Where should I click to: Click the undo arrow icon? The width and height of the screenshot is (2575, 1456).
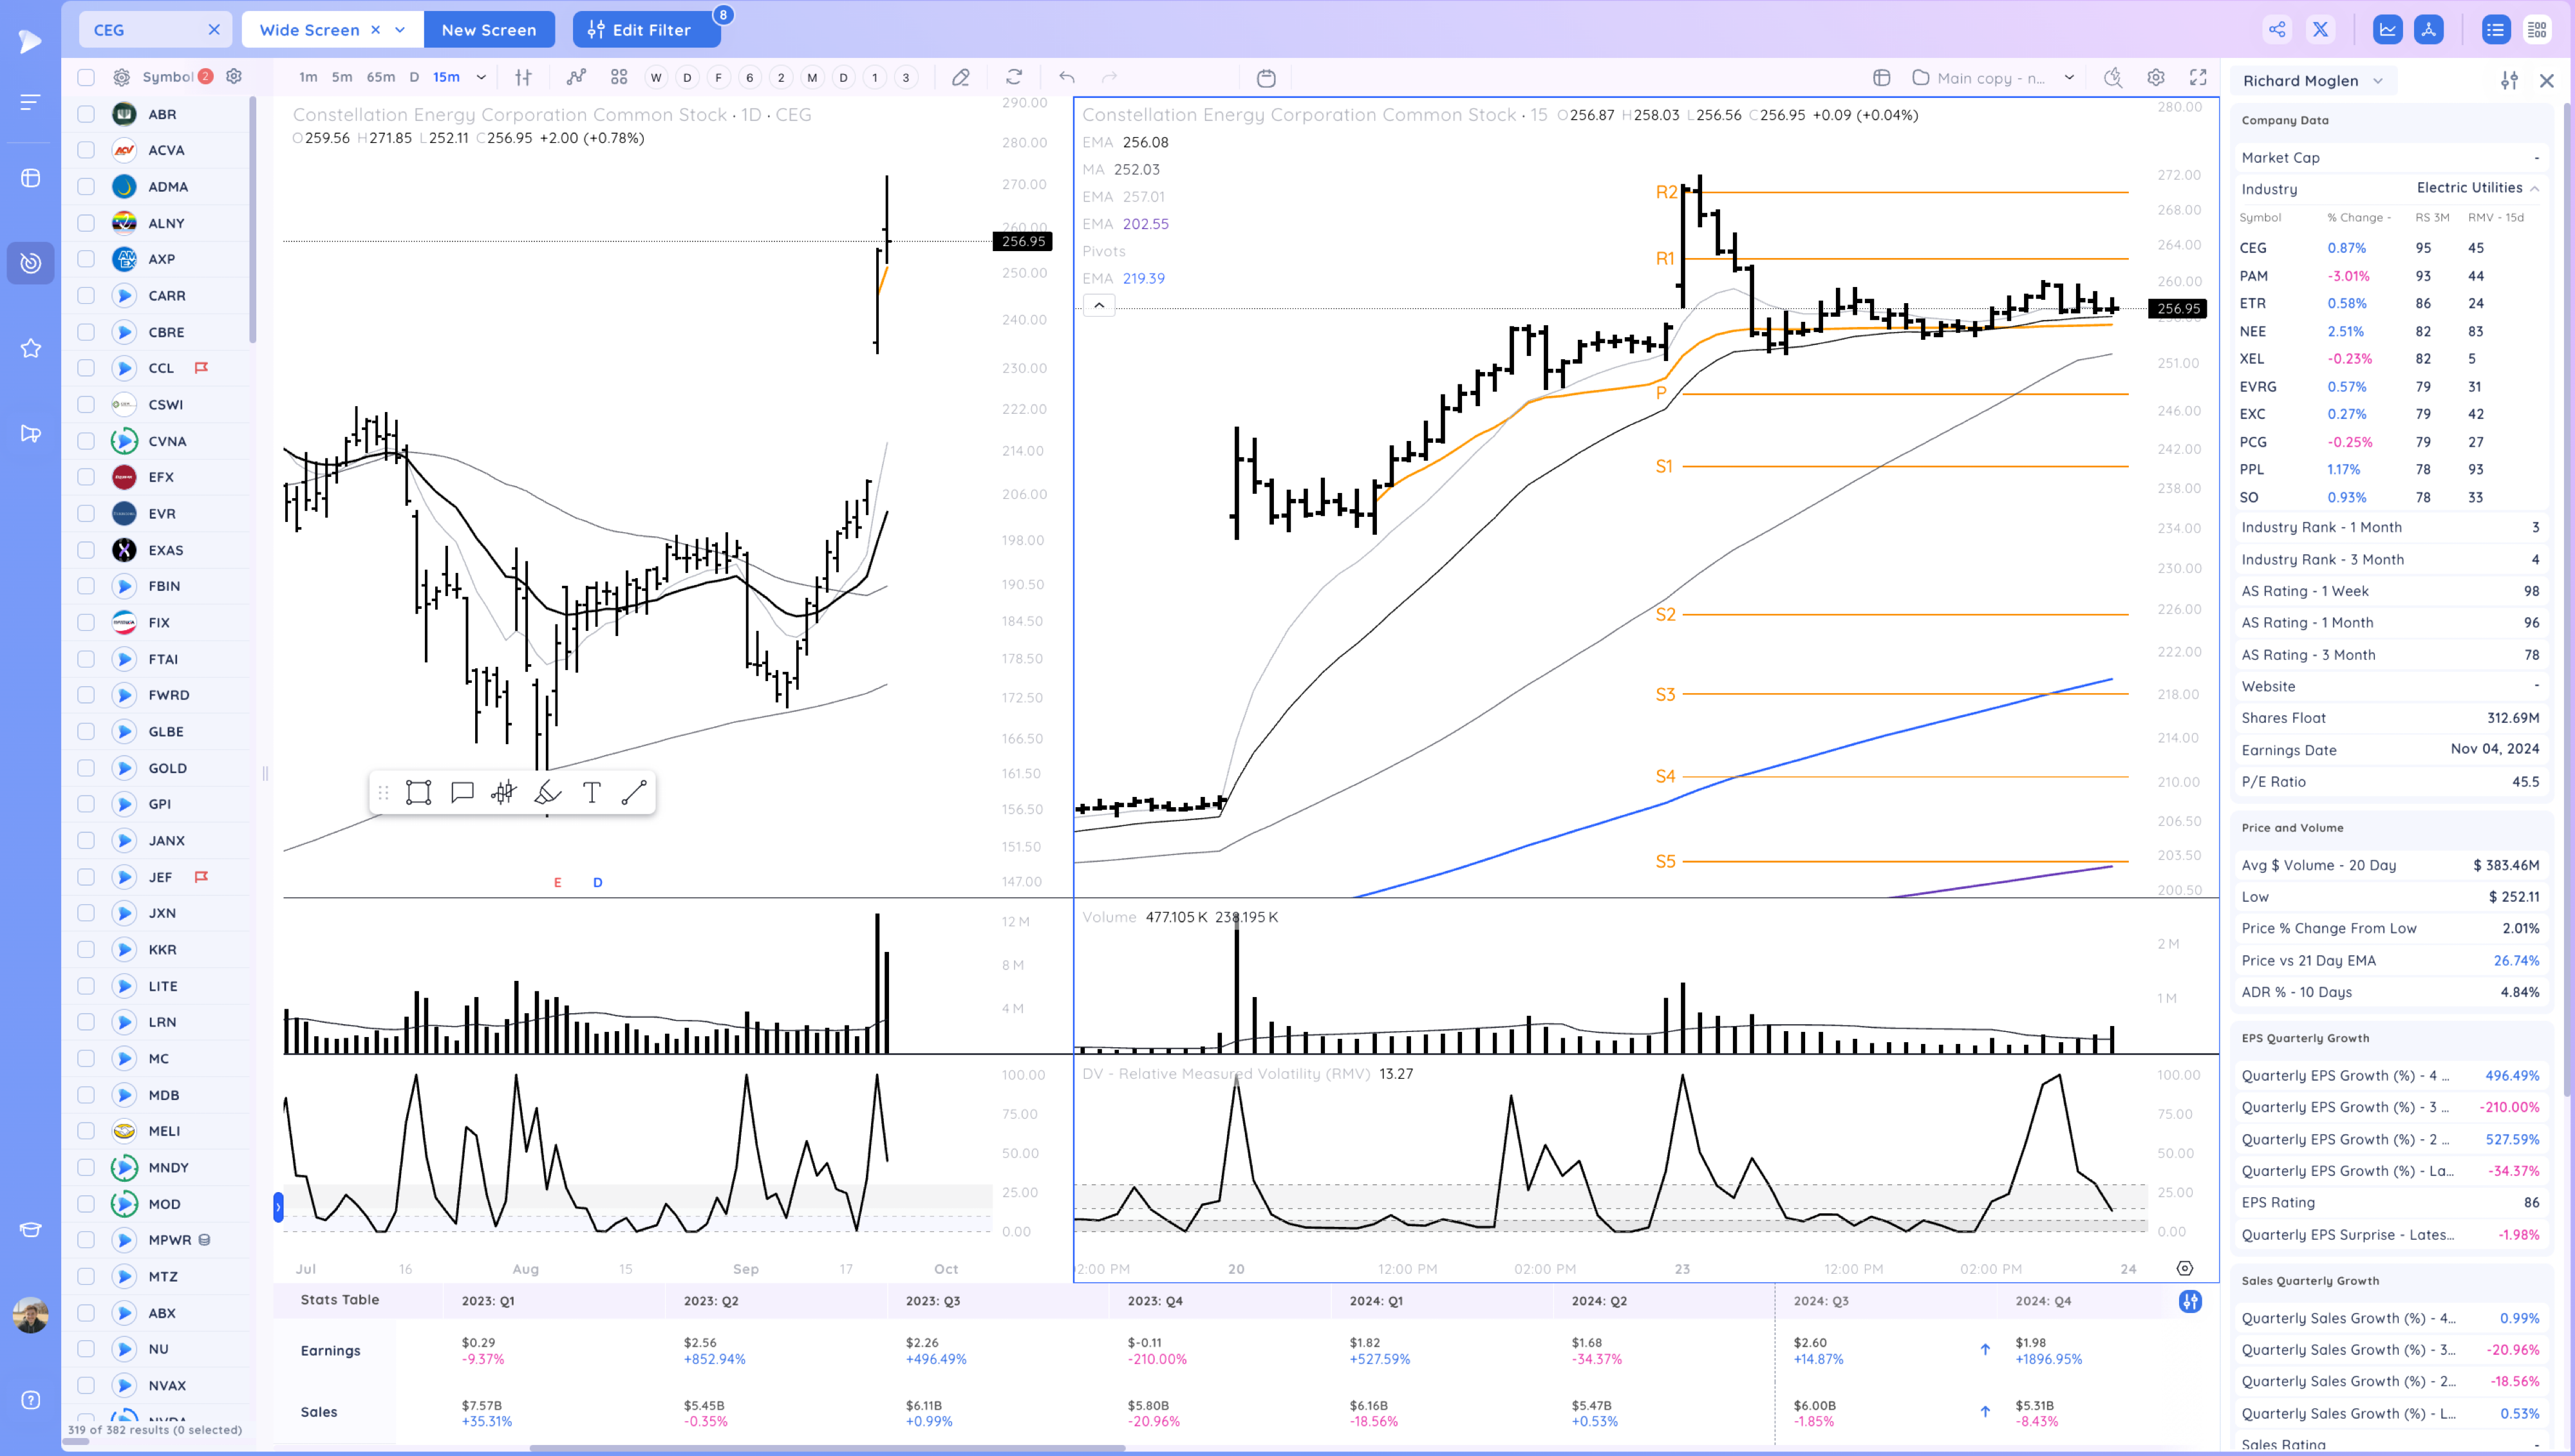click(1067, 77)
